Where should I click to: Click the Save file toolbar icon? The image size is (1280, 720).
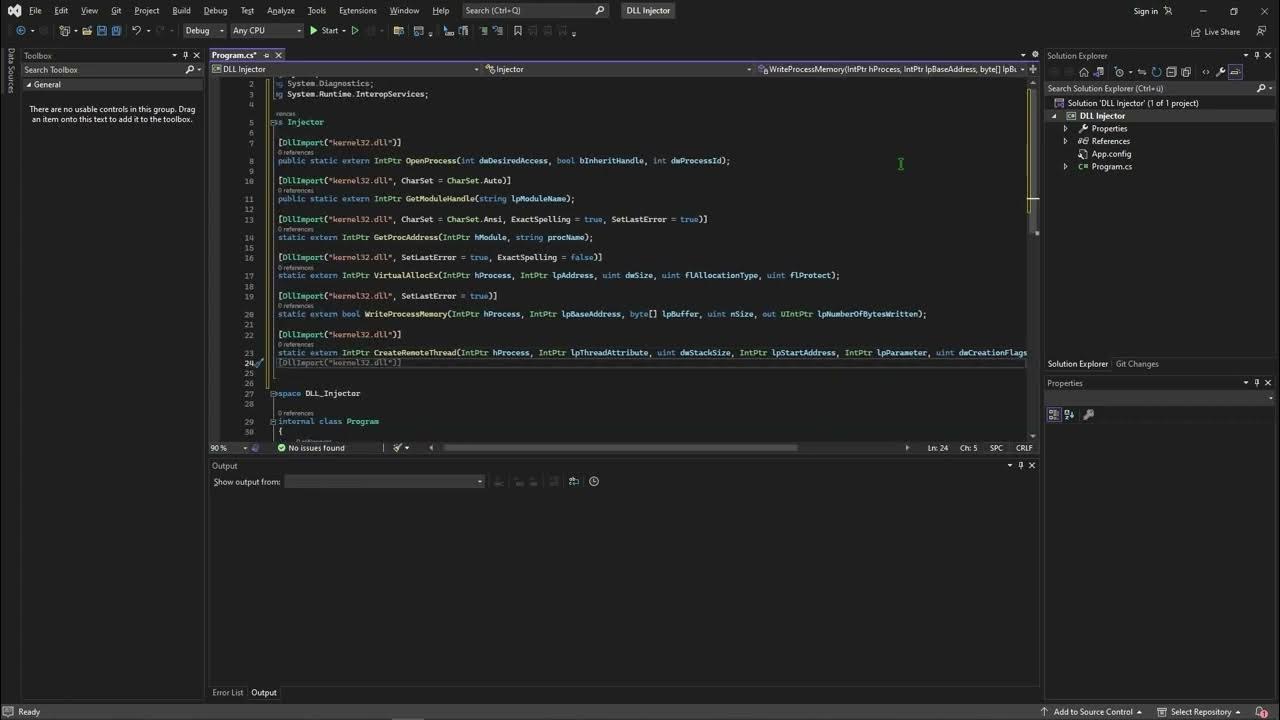coord(102,31)
